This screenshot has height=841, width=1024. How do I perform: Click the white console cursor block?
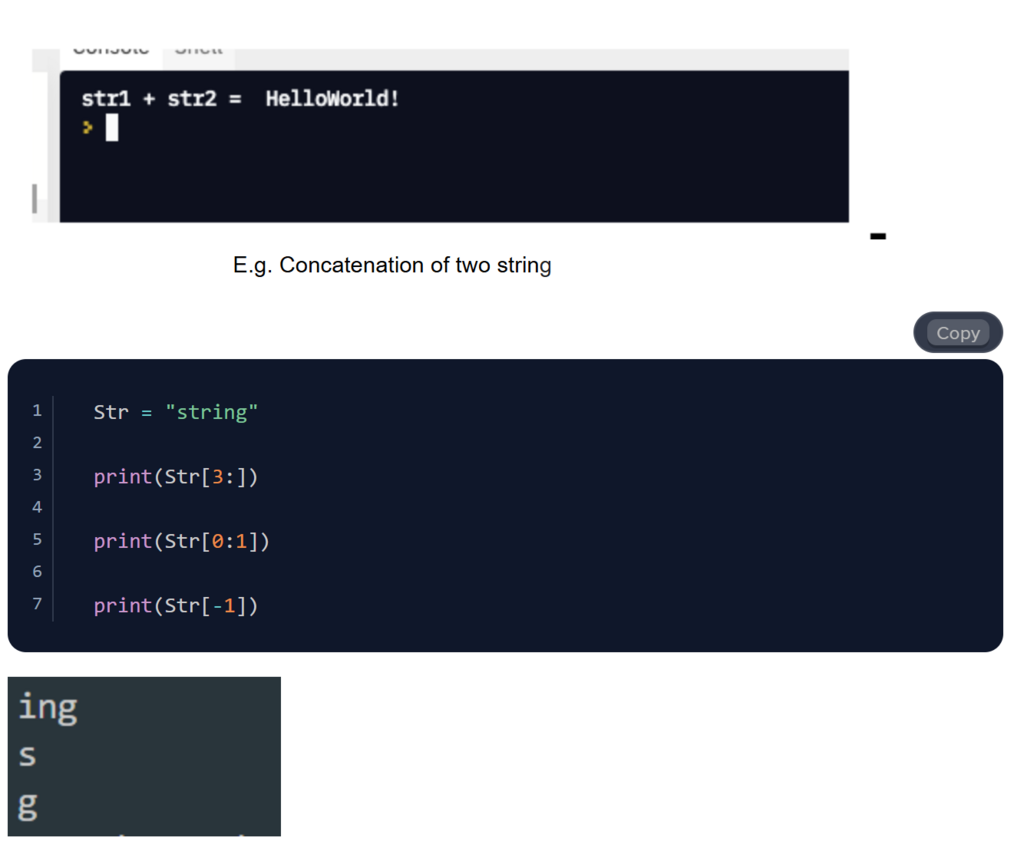[112, 128]
